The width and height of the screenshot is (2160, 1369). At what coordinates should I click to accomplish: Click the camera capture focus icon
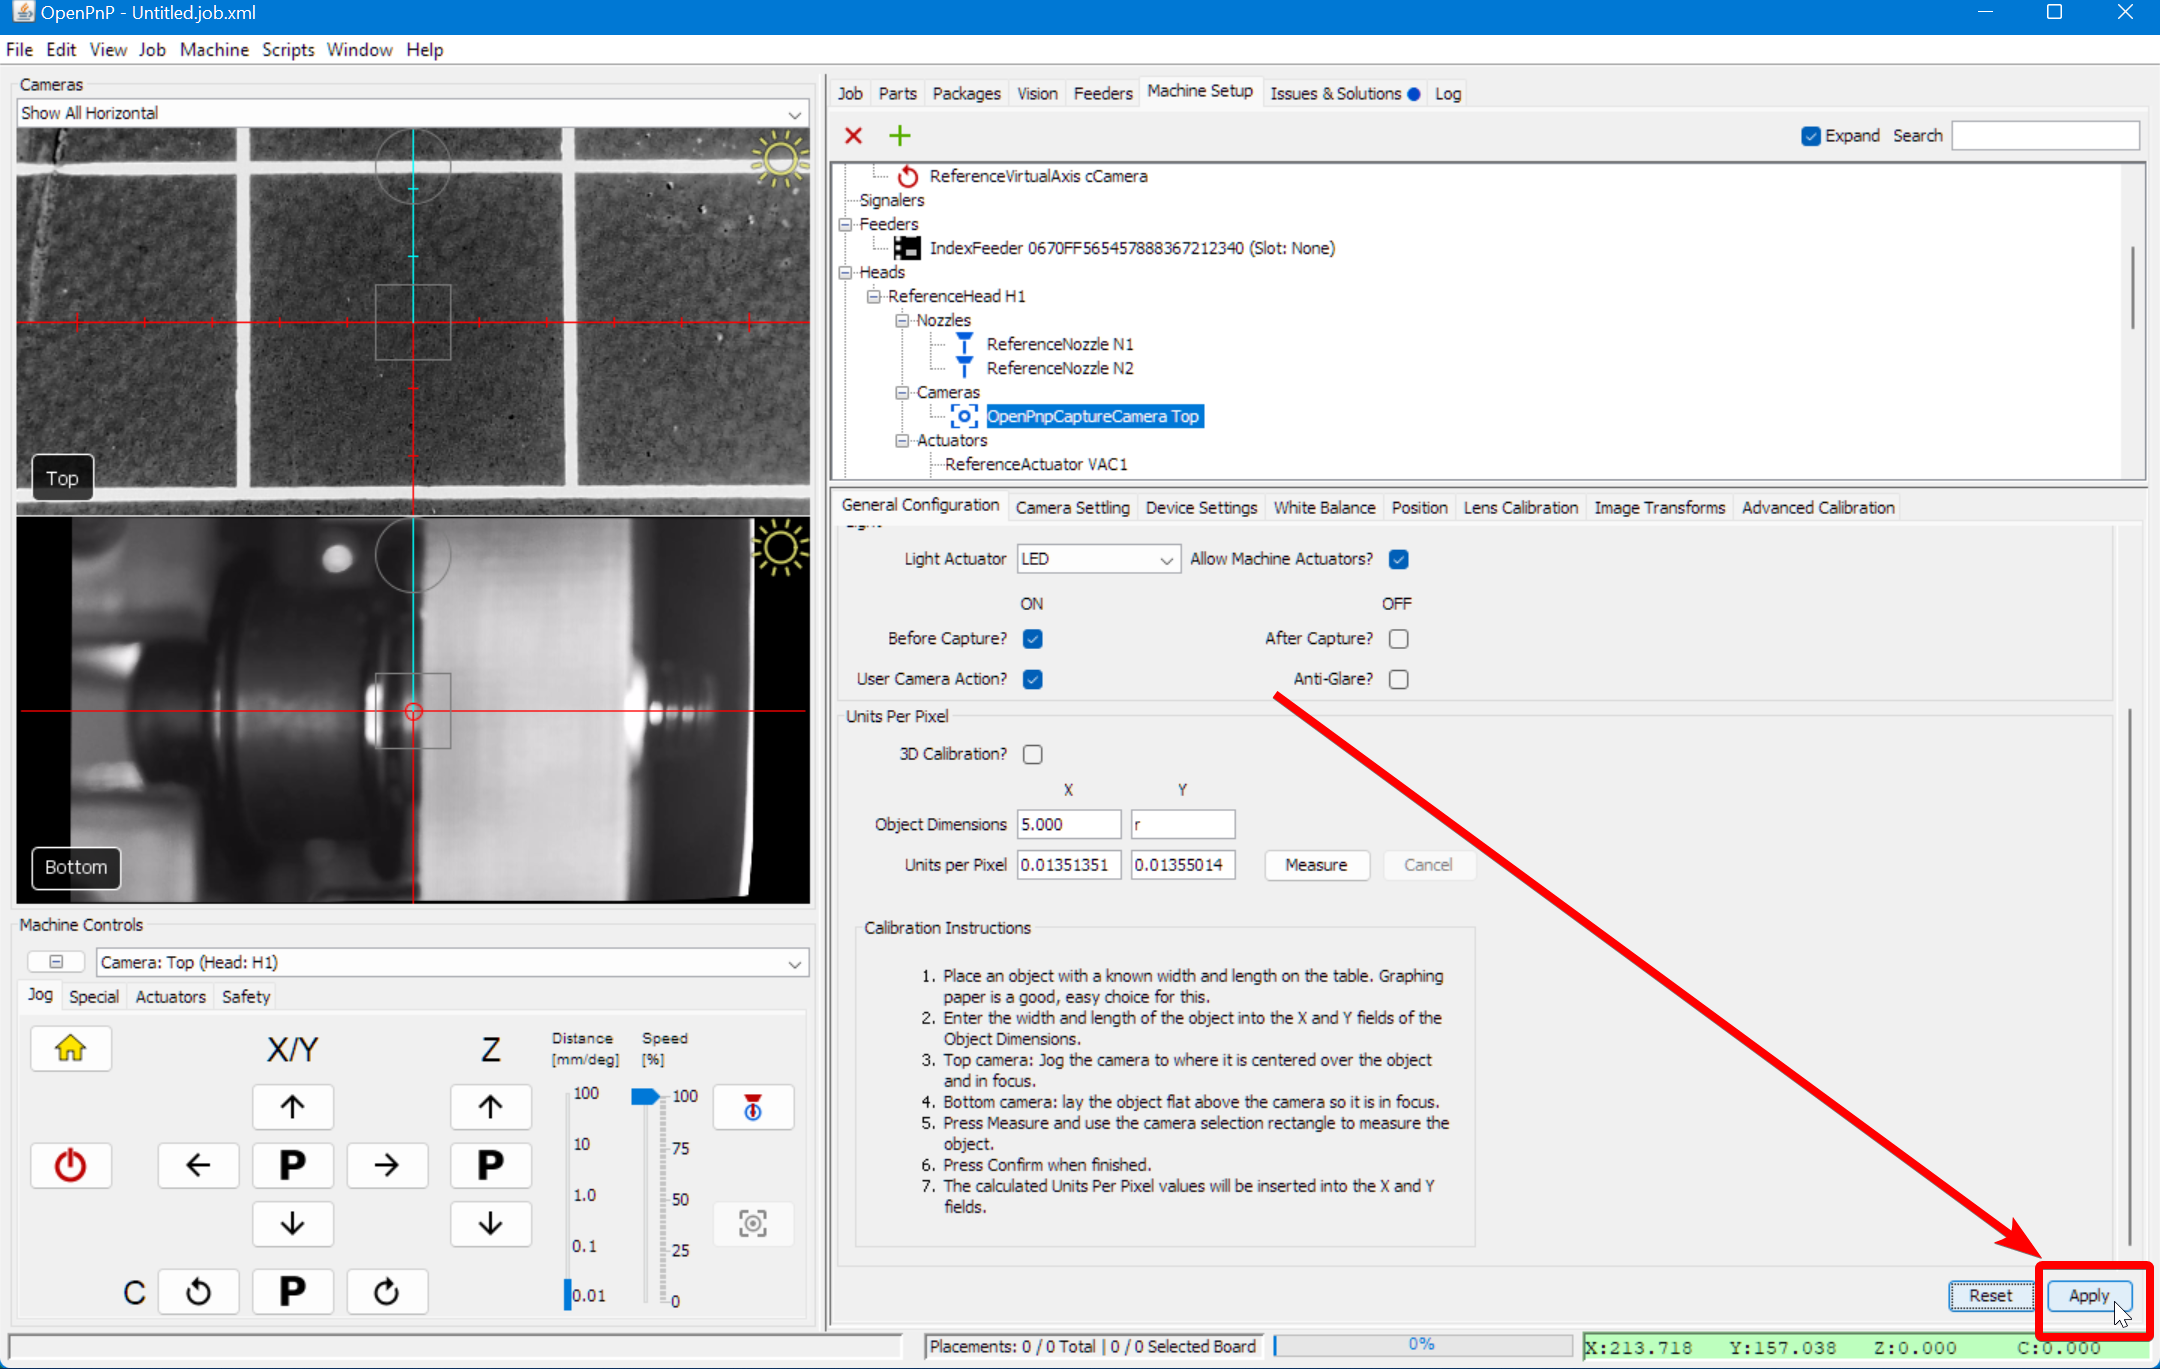[x=753, y=1223]
